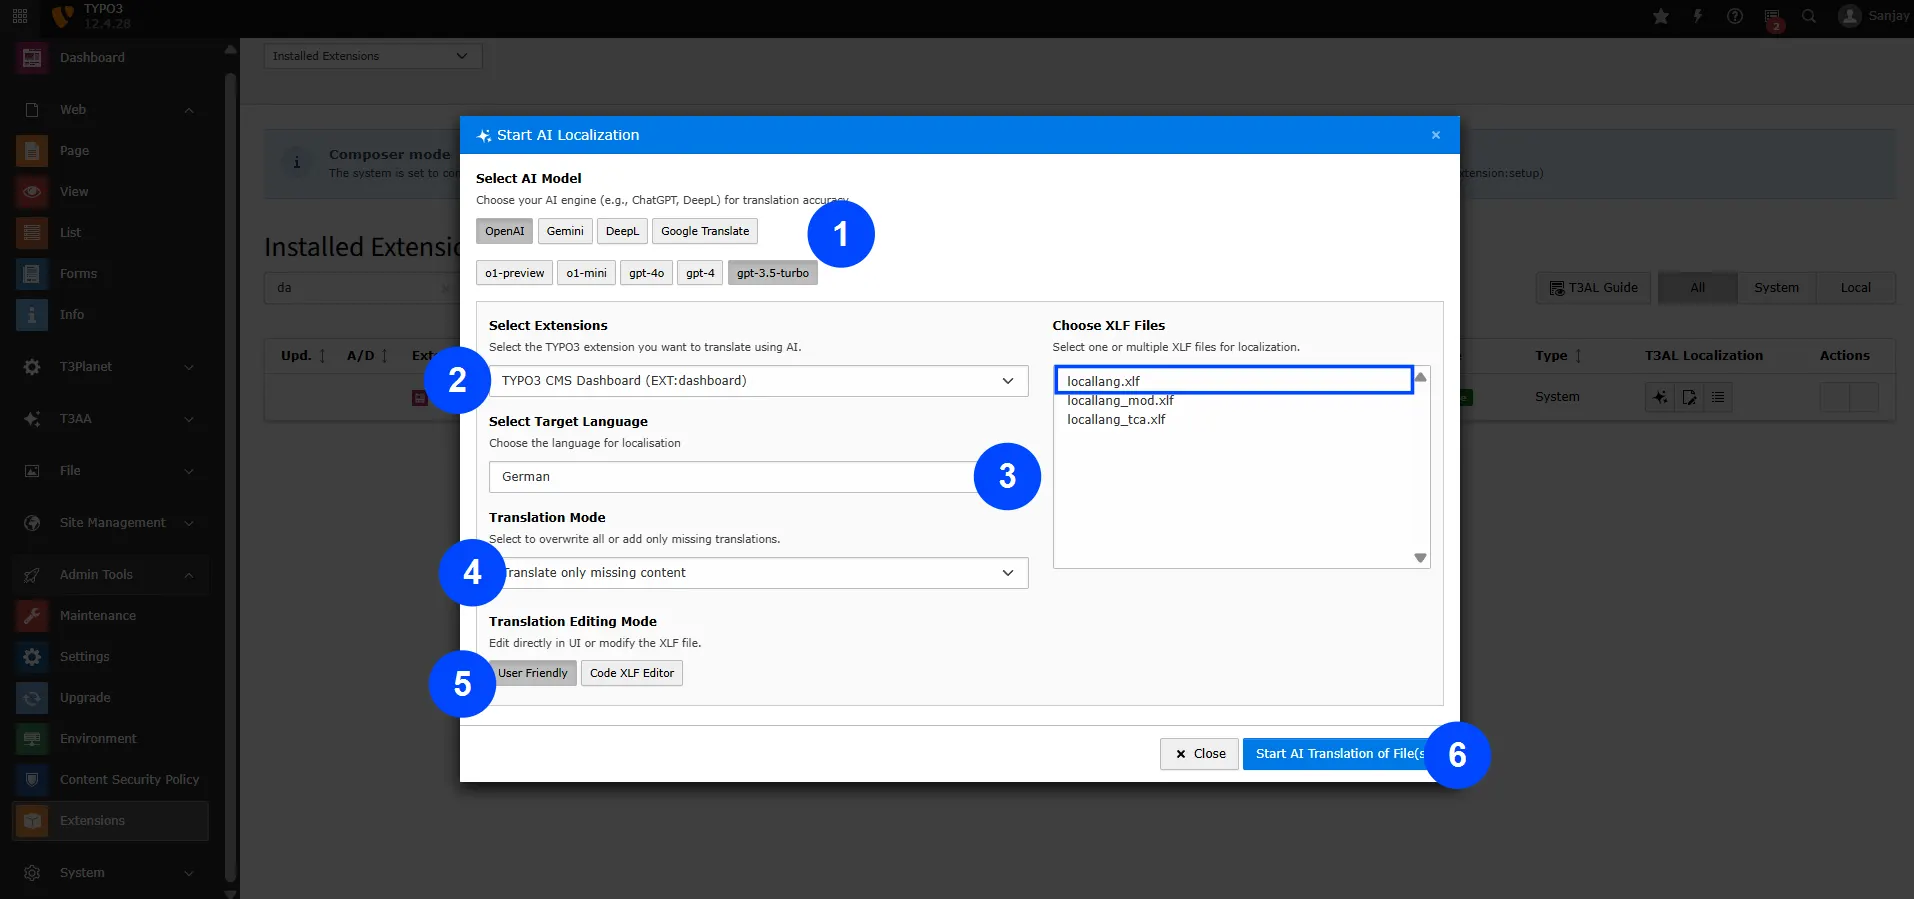Viewport: 1914px width, 899px height.
Task: Select the Gemini engine
Action: (565, 231)
